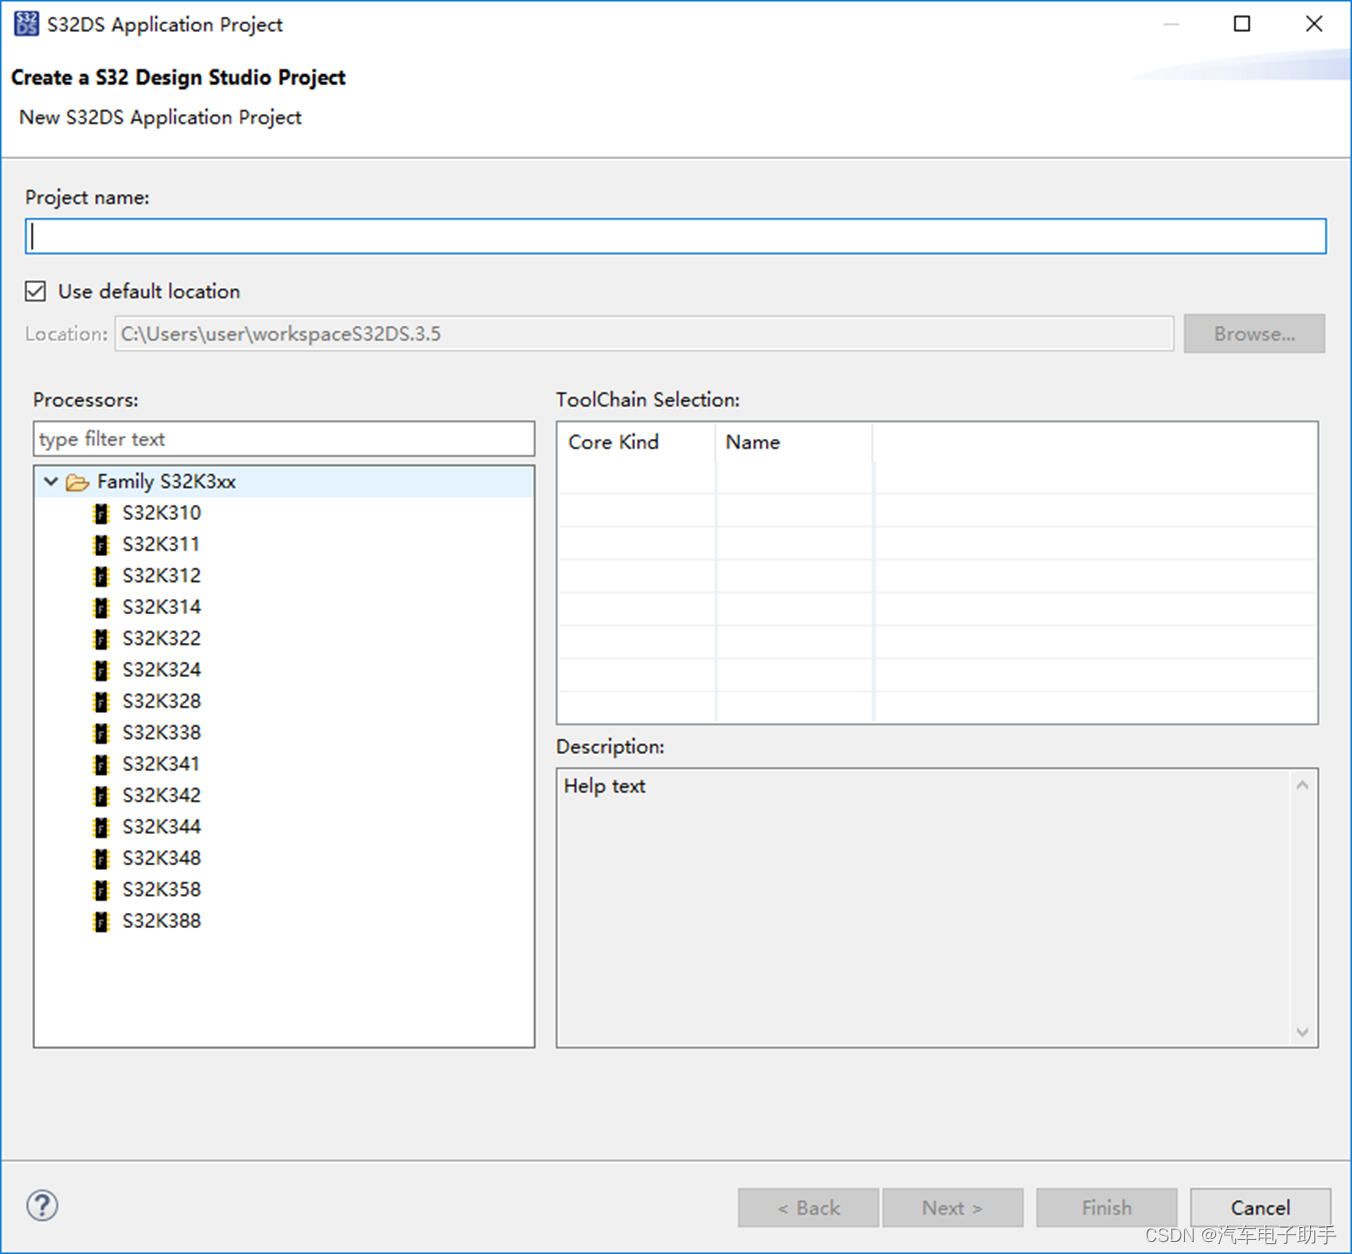Viewport: 1352px width, 1254px height.
Task: Click the Core Kind column header
Action: click(636, 442)
